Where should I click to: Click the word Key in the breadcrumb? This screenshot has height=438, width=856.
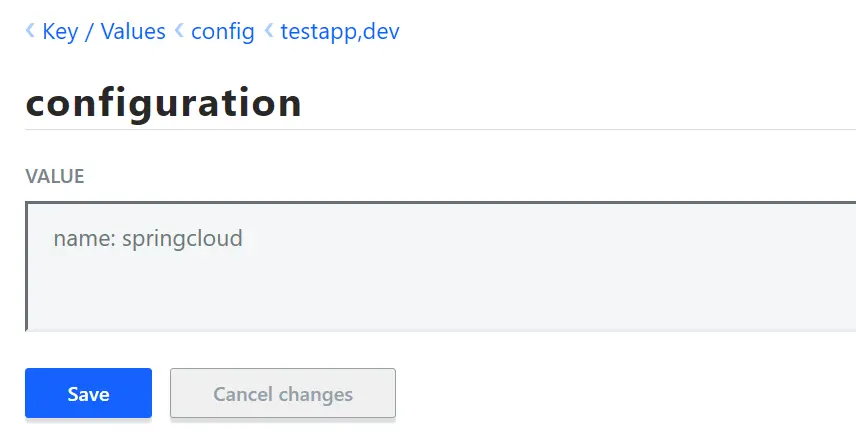coord(60,32)
